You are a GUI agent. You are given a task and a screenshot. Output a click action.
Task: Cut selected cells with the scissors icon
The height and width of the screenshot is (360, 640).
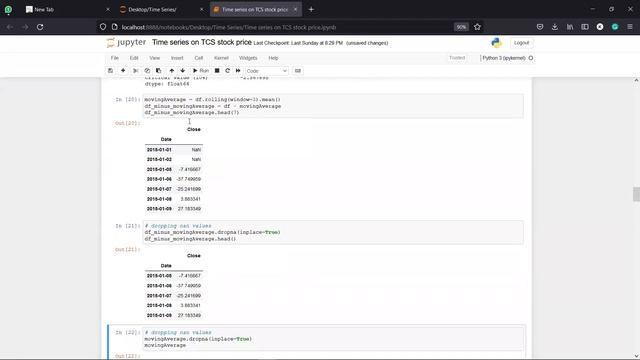pyautogui.click(x=136, y=71)
